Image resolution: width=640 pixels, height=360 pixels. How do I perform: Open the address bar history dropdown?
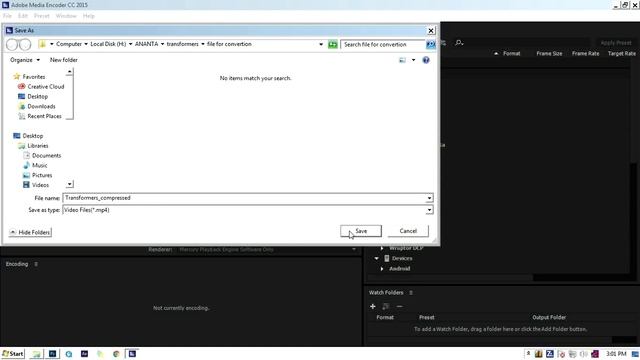(321, 44)
